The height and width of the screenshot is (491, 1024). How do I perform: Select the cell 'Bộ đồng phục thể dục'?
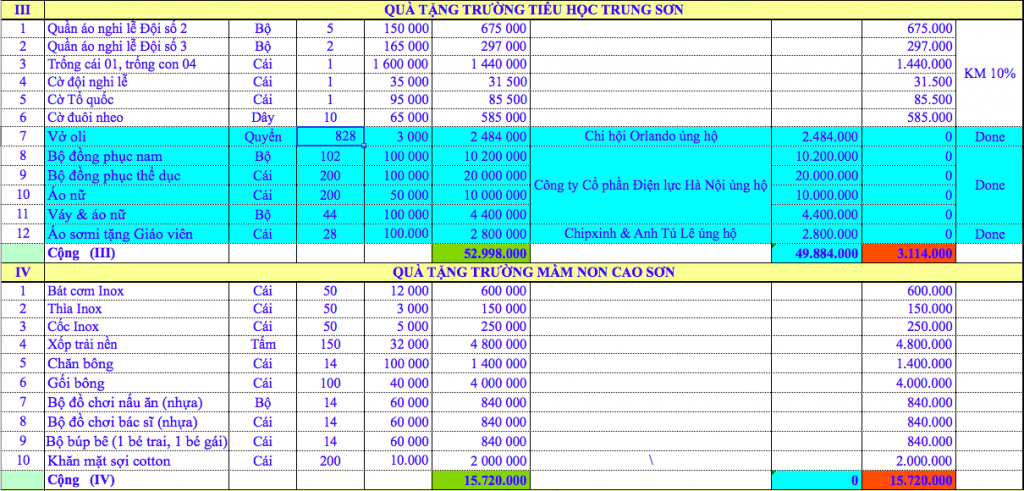(x=137, y=176)
